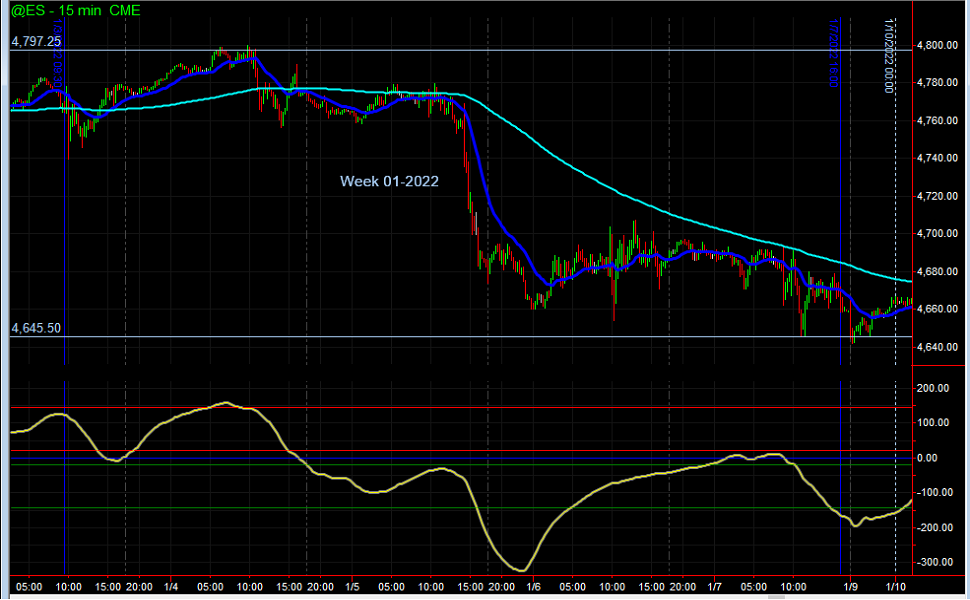Select the Week 01-2022 text annotation

(389, 181)
